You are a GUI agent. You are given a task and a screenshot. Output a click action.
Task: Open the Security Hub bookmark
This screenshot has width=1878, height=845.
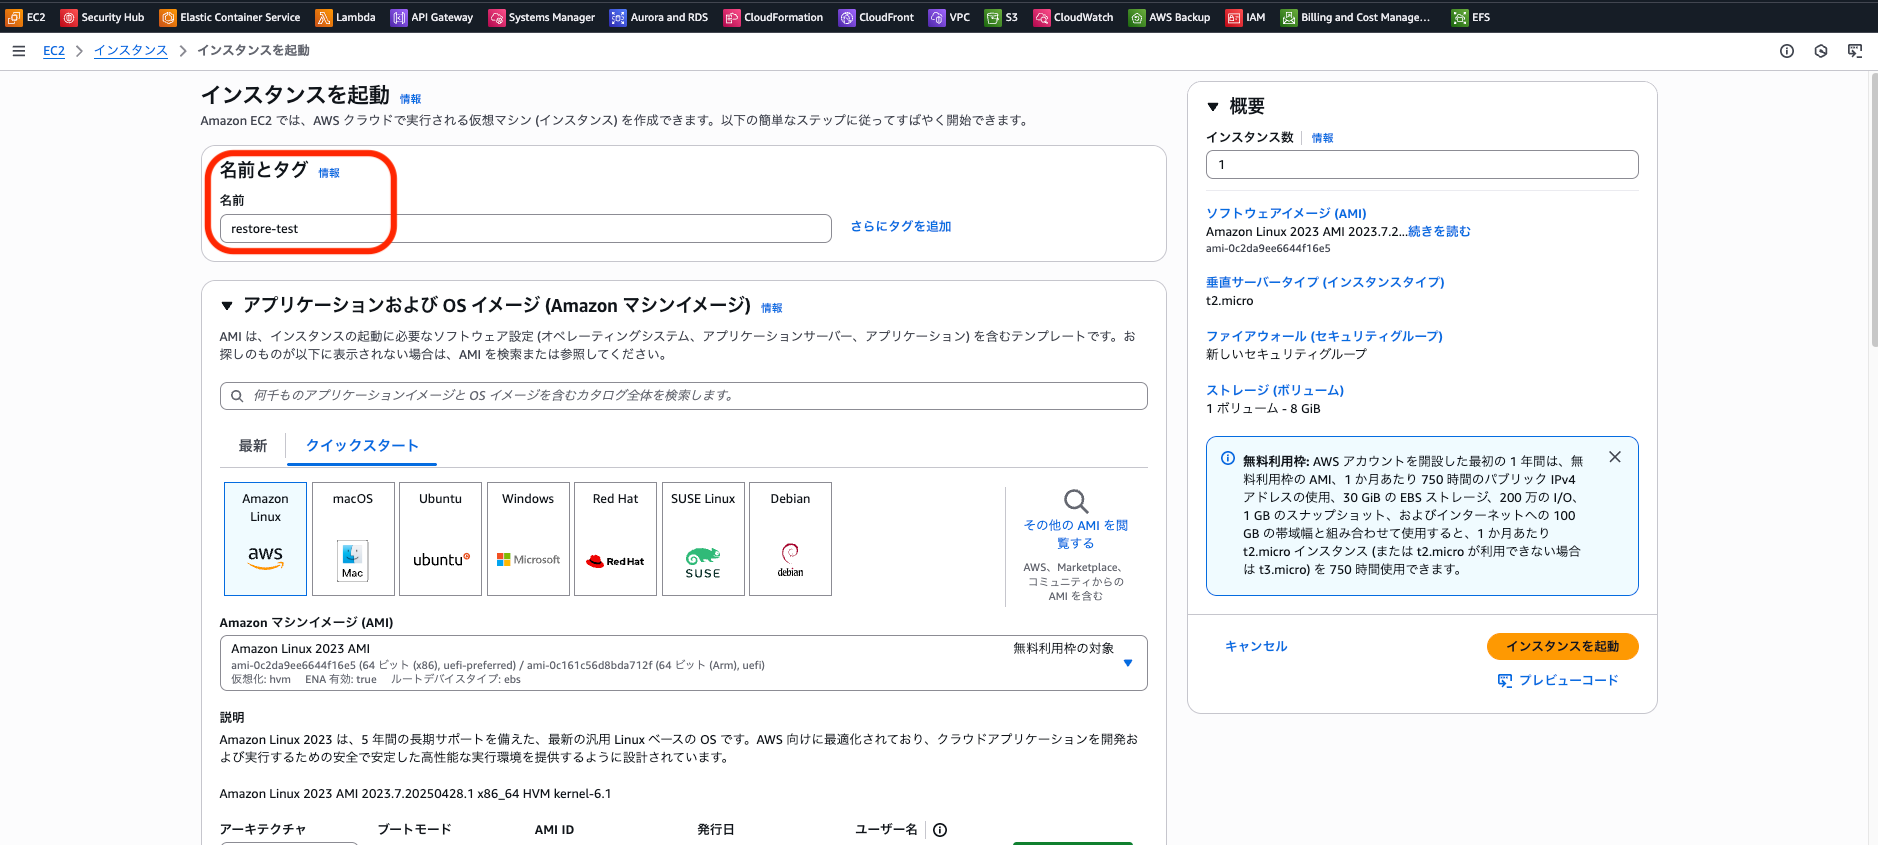point(103,17)
